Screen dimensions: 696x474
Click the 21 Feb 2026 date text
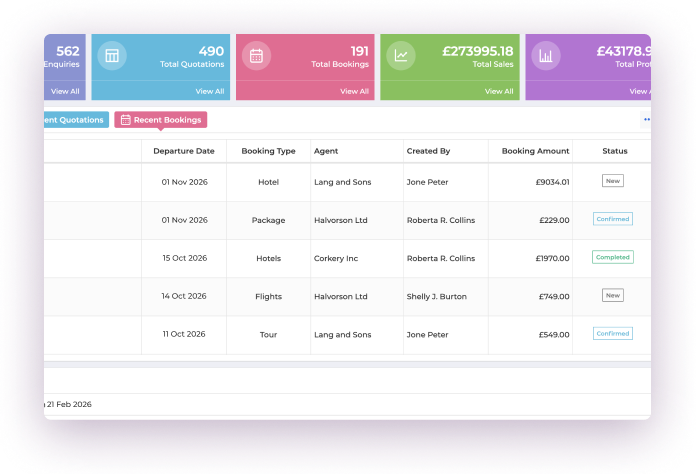point(69,404)
